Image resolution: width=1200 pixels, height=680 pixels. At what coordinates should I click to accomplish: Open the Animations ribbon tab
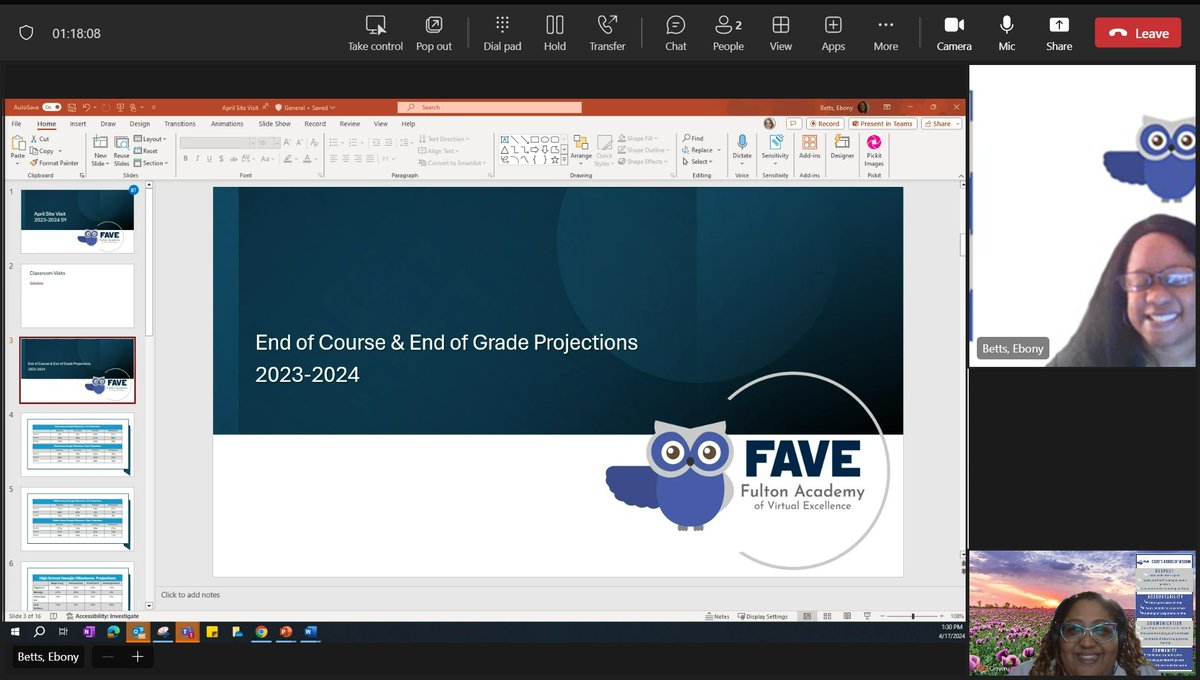point(227,124)
